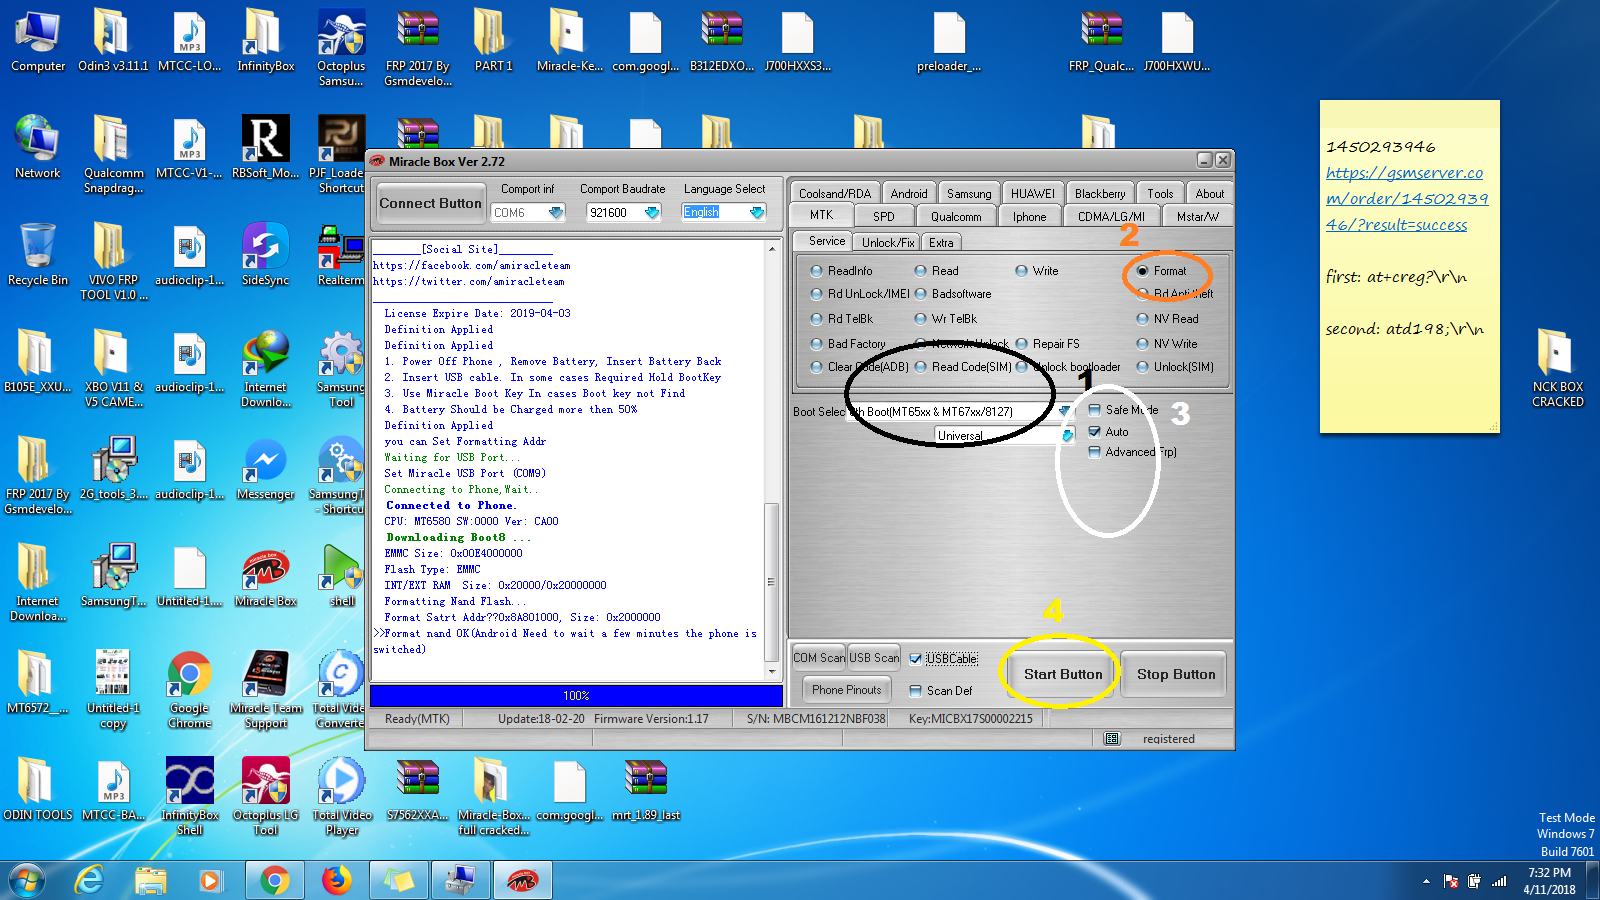Open the Unlock/Fix subtab
Image resolution: width=1600 pixels, height=900 pixels.
coord(888,242)
